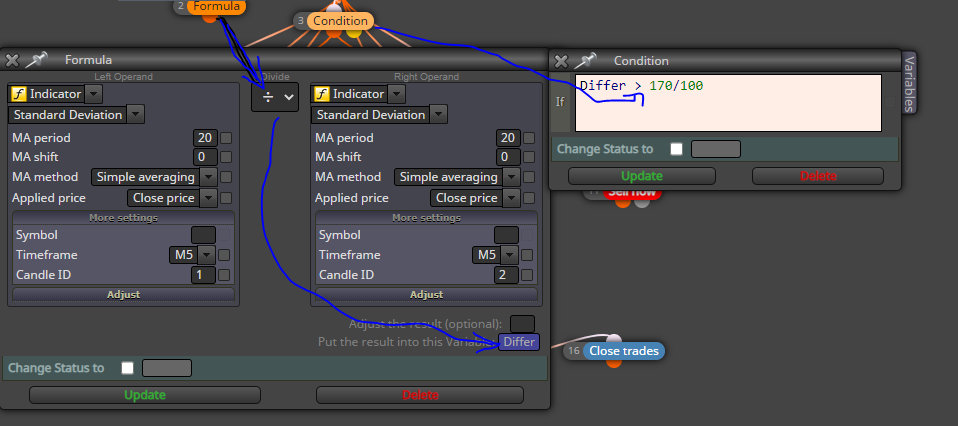Collapse right operand More settings section
Viewport: 958px width, 426px height.
(x=426, y=218)
